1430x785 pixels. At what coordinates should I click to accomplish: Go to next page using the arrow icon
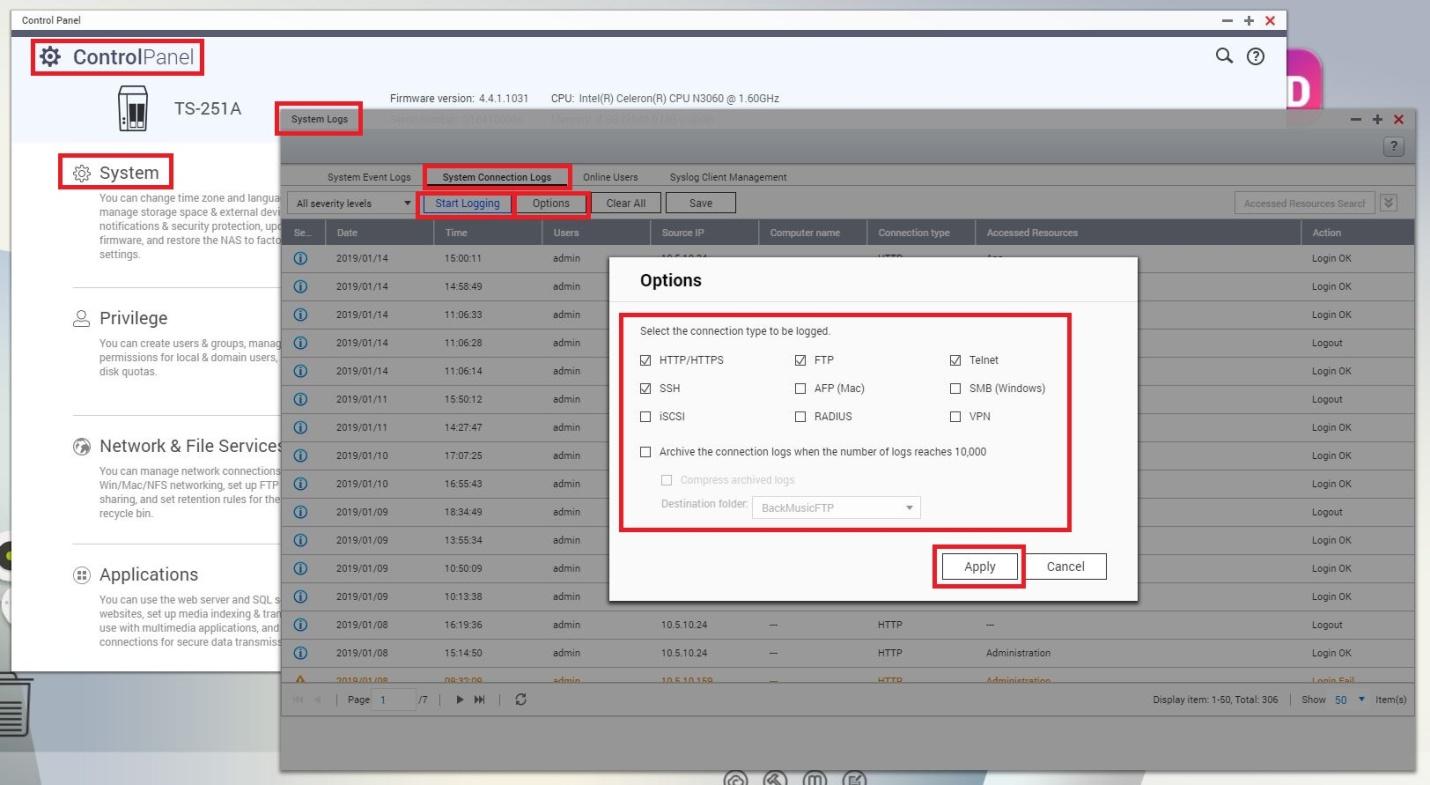click(461, 699)
